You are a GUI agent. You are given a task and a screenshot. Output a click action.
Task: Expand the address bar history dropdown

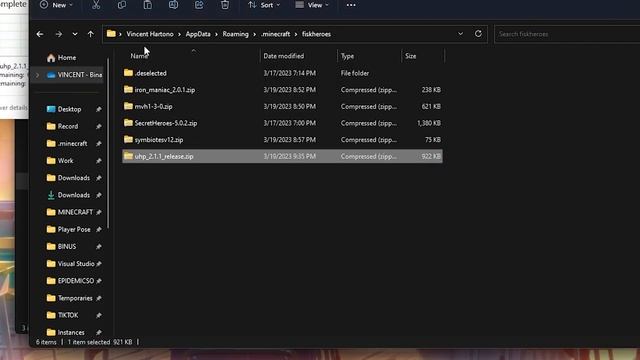[460, 34]
